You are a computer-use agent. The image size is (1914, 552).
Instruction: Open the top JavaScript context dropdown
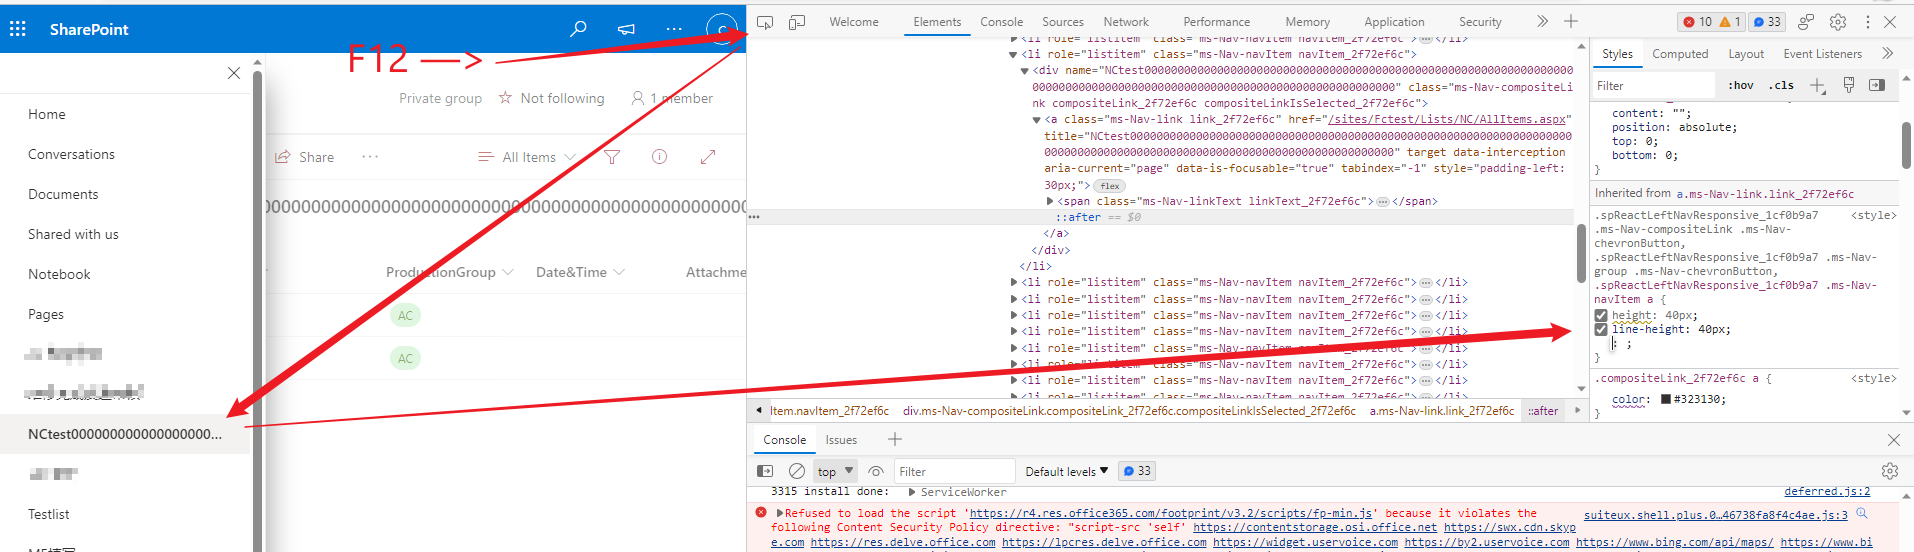click(836, 471)
